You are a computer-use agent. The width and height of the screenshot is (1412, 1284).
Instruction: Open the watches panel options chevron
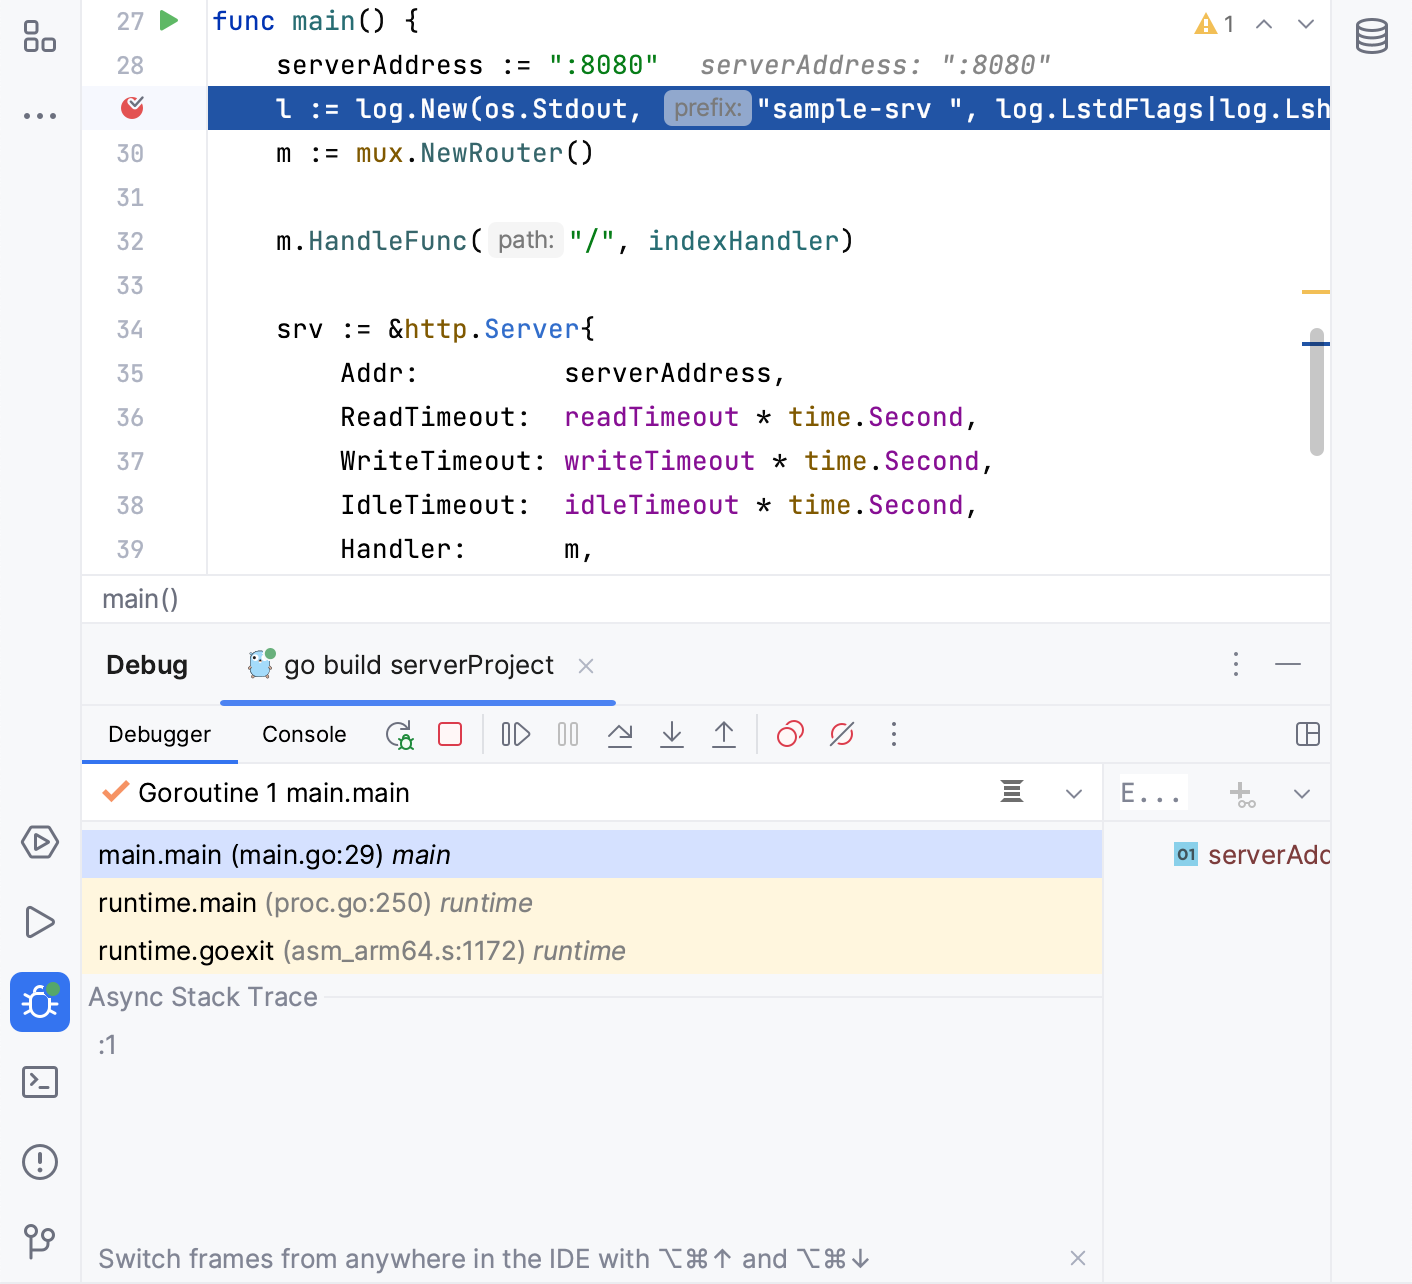[1301, 792]
